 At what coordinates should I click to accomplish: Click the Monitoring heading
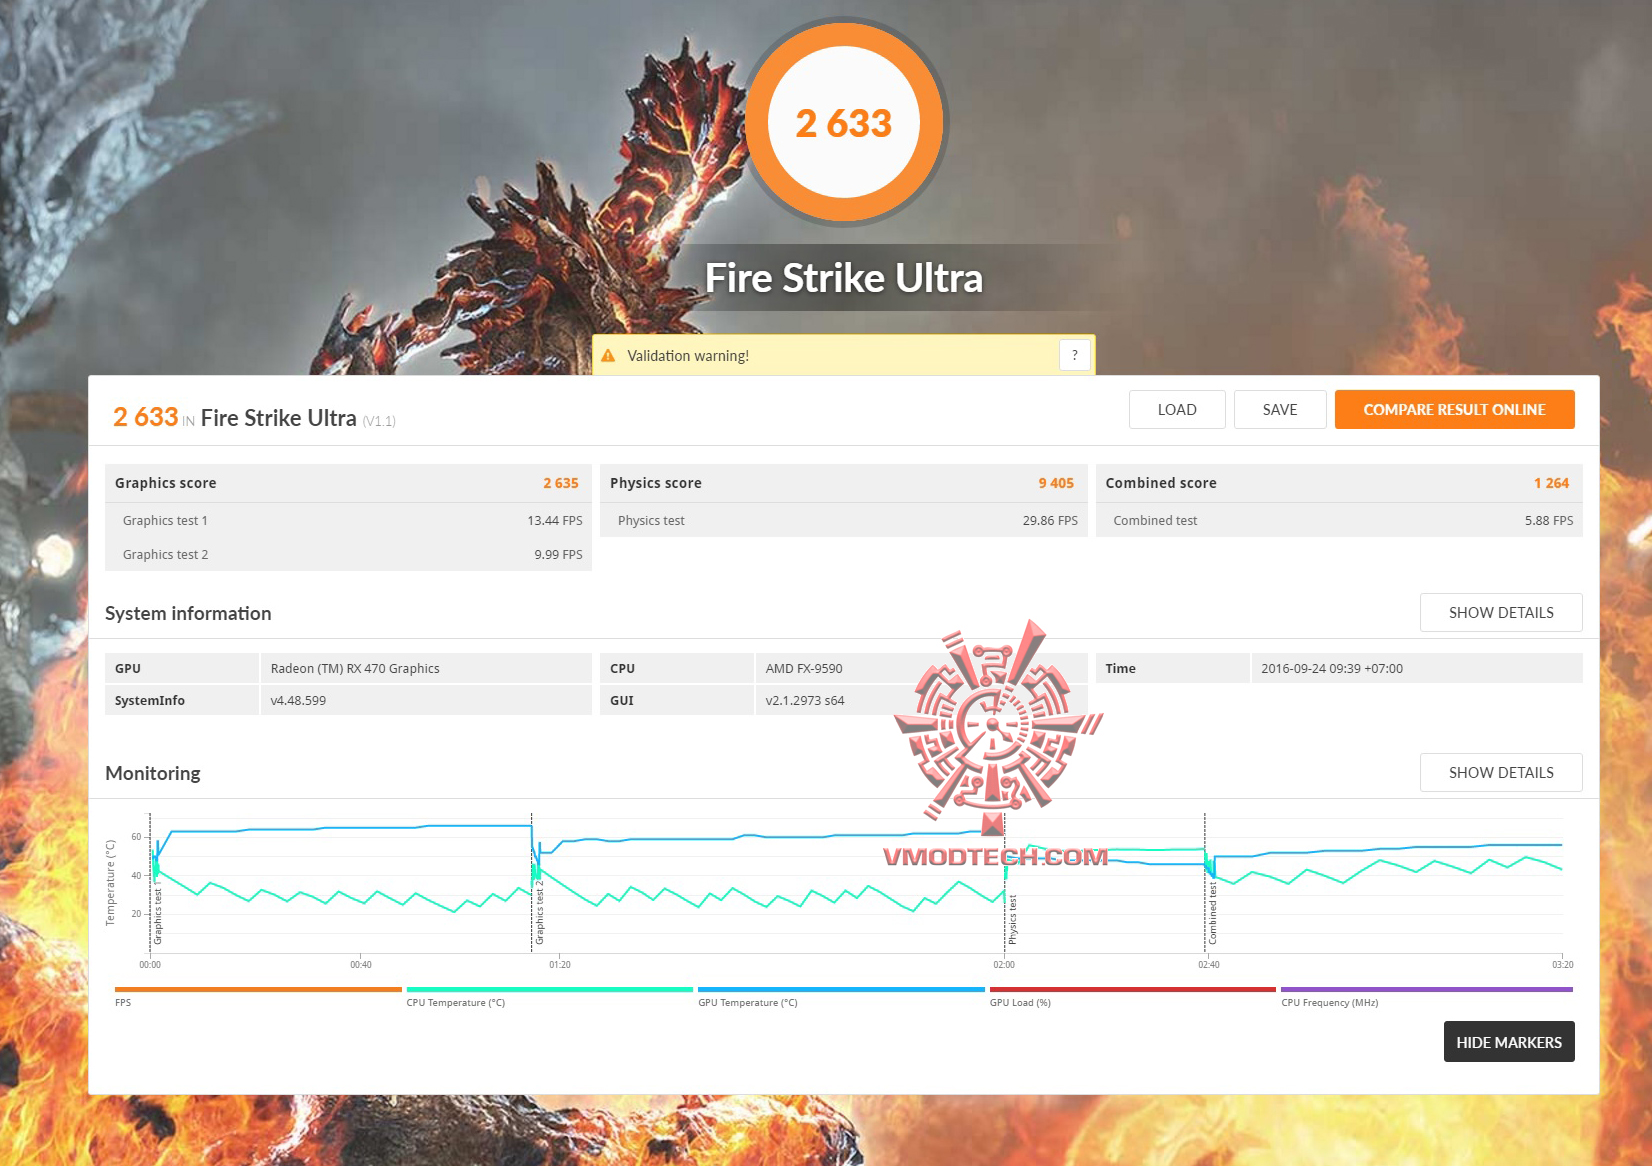(x=153, y=774)
